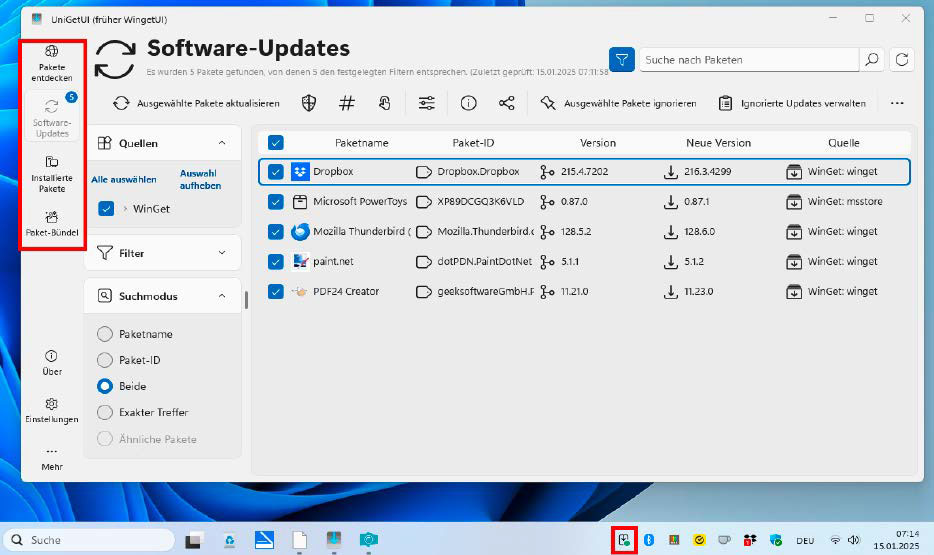934x555 pixels.
Task: Collapse the Suchmodus panel
Action: 222,296
